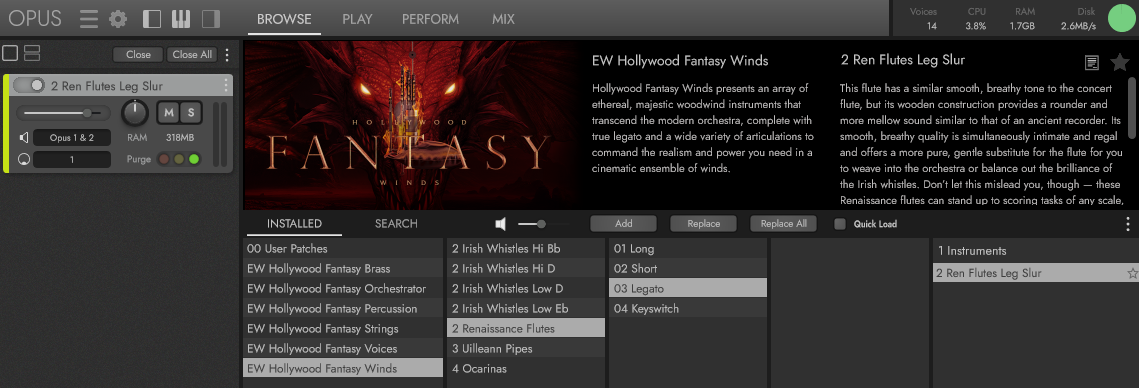
Task: Switch to the PERFORM tab
Action: (430, 19)
